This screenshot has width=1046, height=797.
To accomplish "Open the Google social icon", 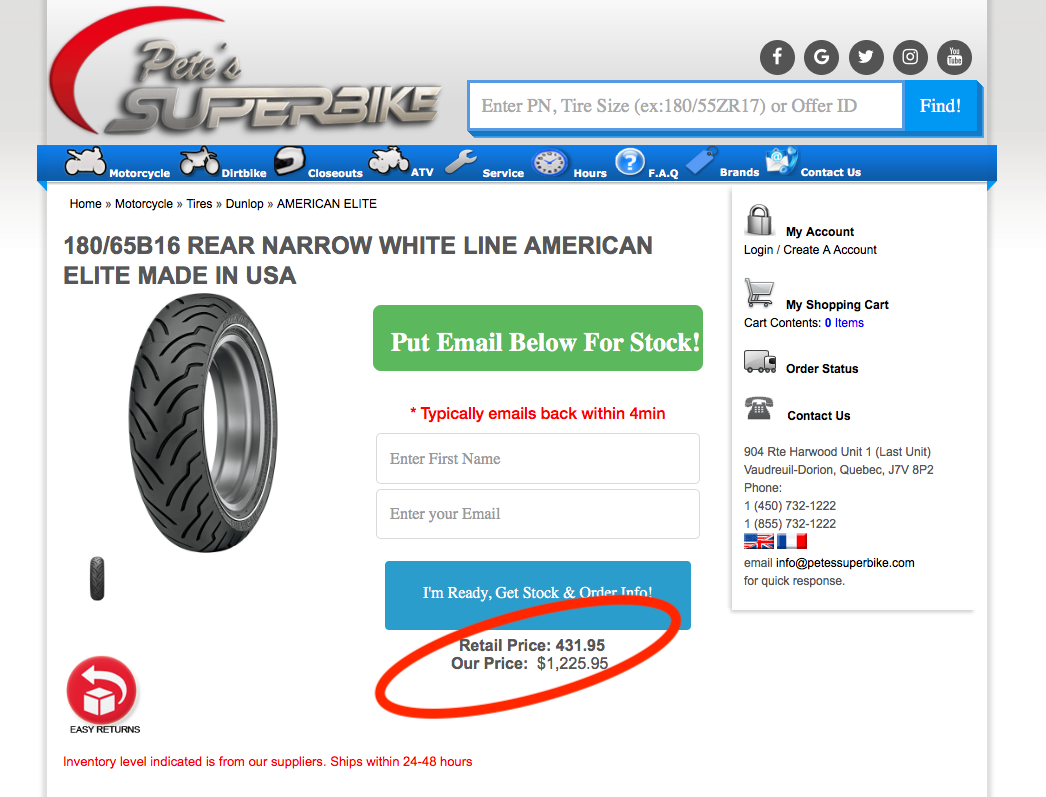I will coord(821,57).
